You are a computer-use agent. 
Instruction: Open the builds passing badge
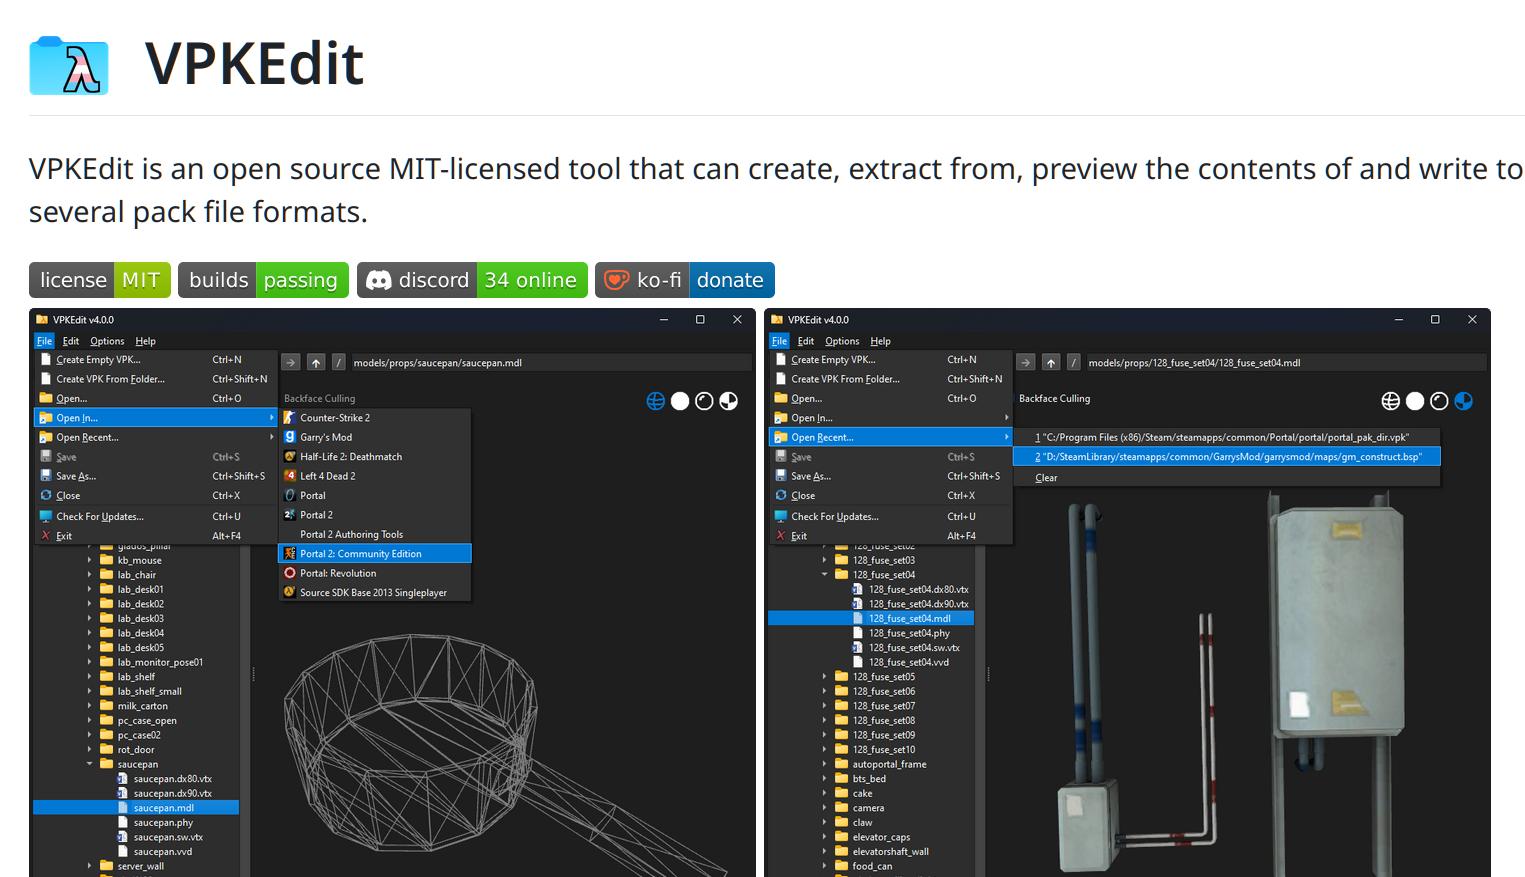pyautogui.click(x=263, y=280)
